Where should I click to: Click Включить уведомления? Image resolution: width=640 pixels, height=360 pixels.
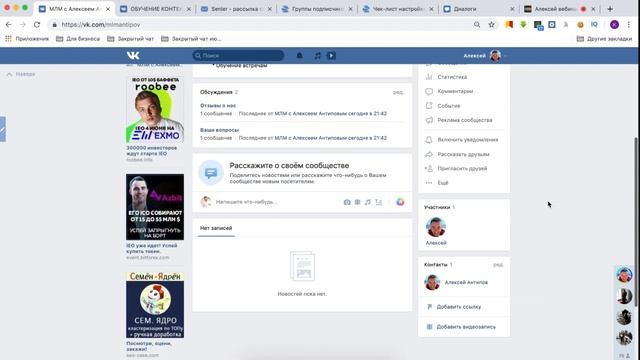[467, 140]
